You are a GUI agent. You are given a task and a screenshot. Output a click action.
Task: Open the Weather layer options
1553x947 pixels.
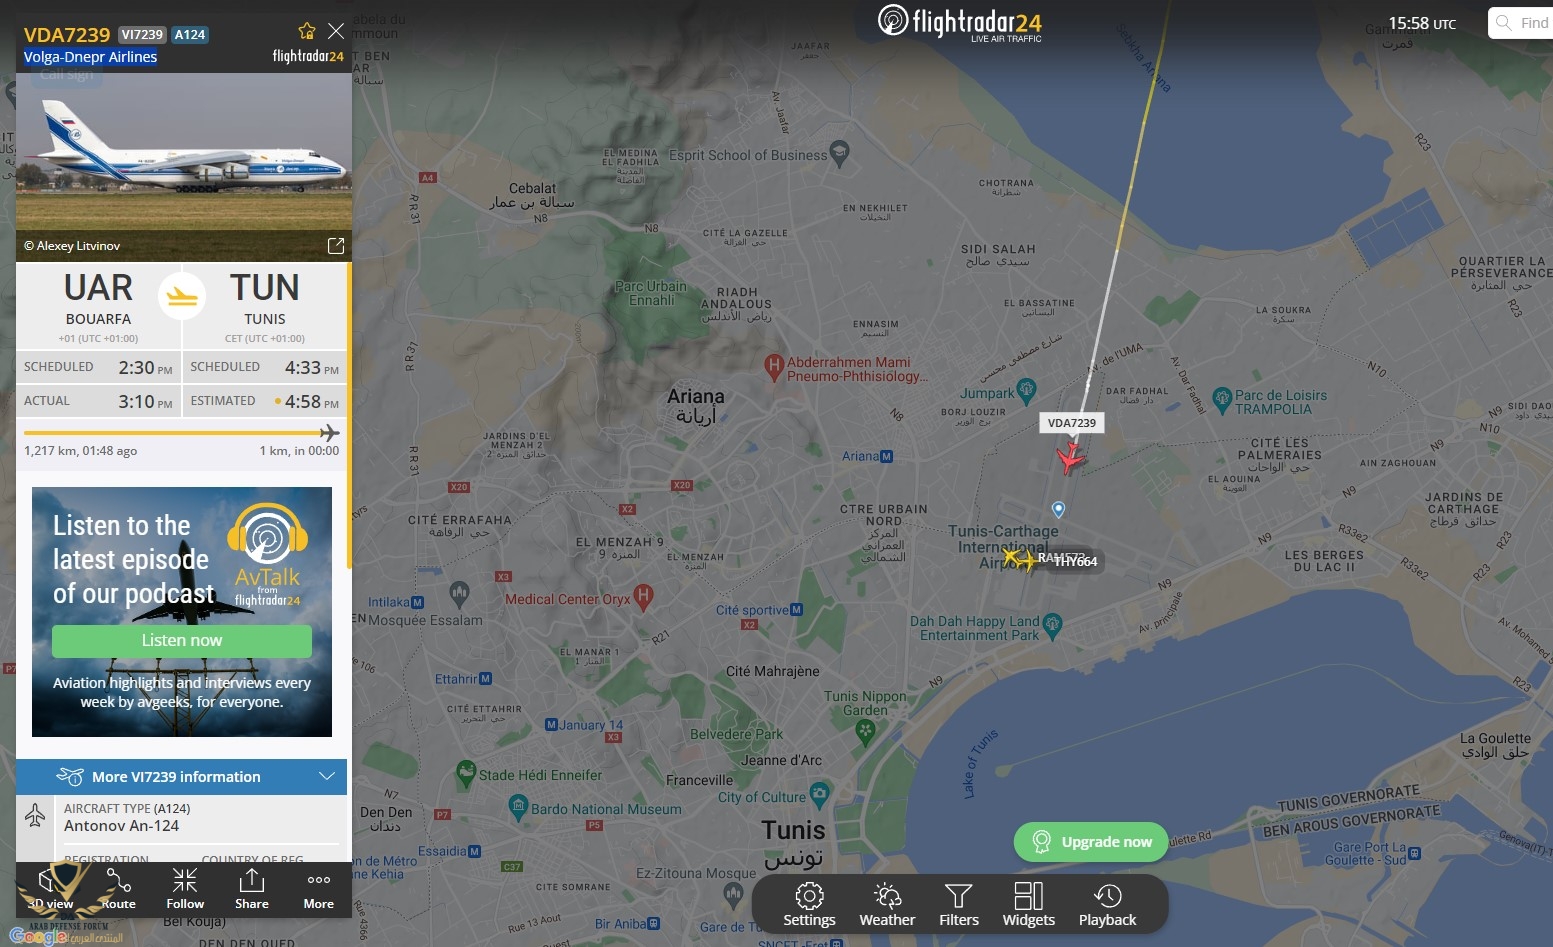coord(887,904)
